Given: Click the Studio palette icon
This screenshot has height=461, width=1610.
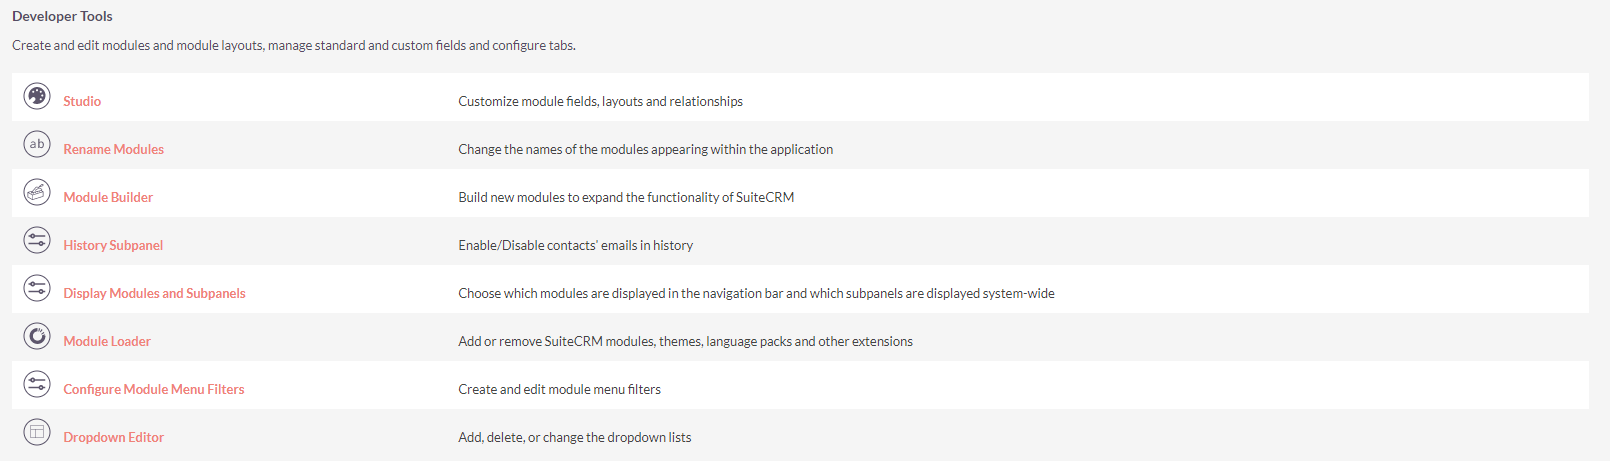Looking at the screenshot, I should tap(37, 96).
